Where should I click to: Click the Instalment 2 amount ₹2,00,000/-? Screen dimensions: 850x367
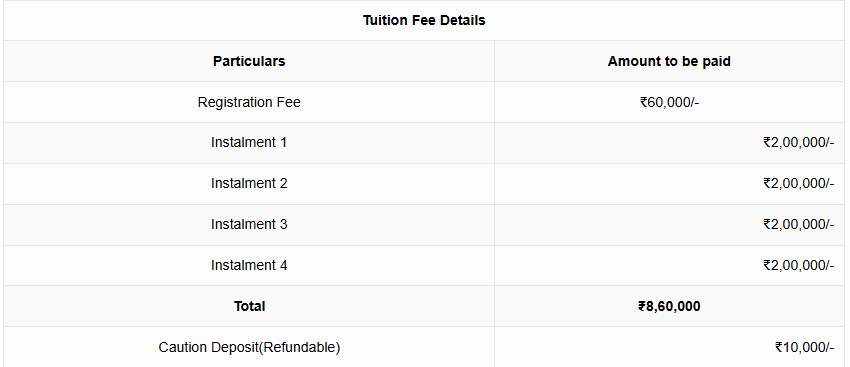pos(799,183)
